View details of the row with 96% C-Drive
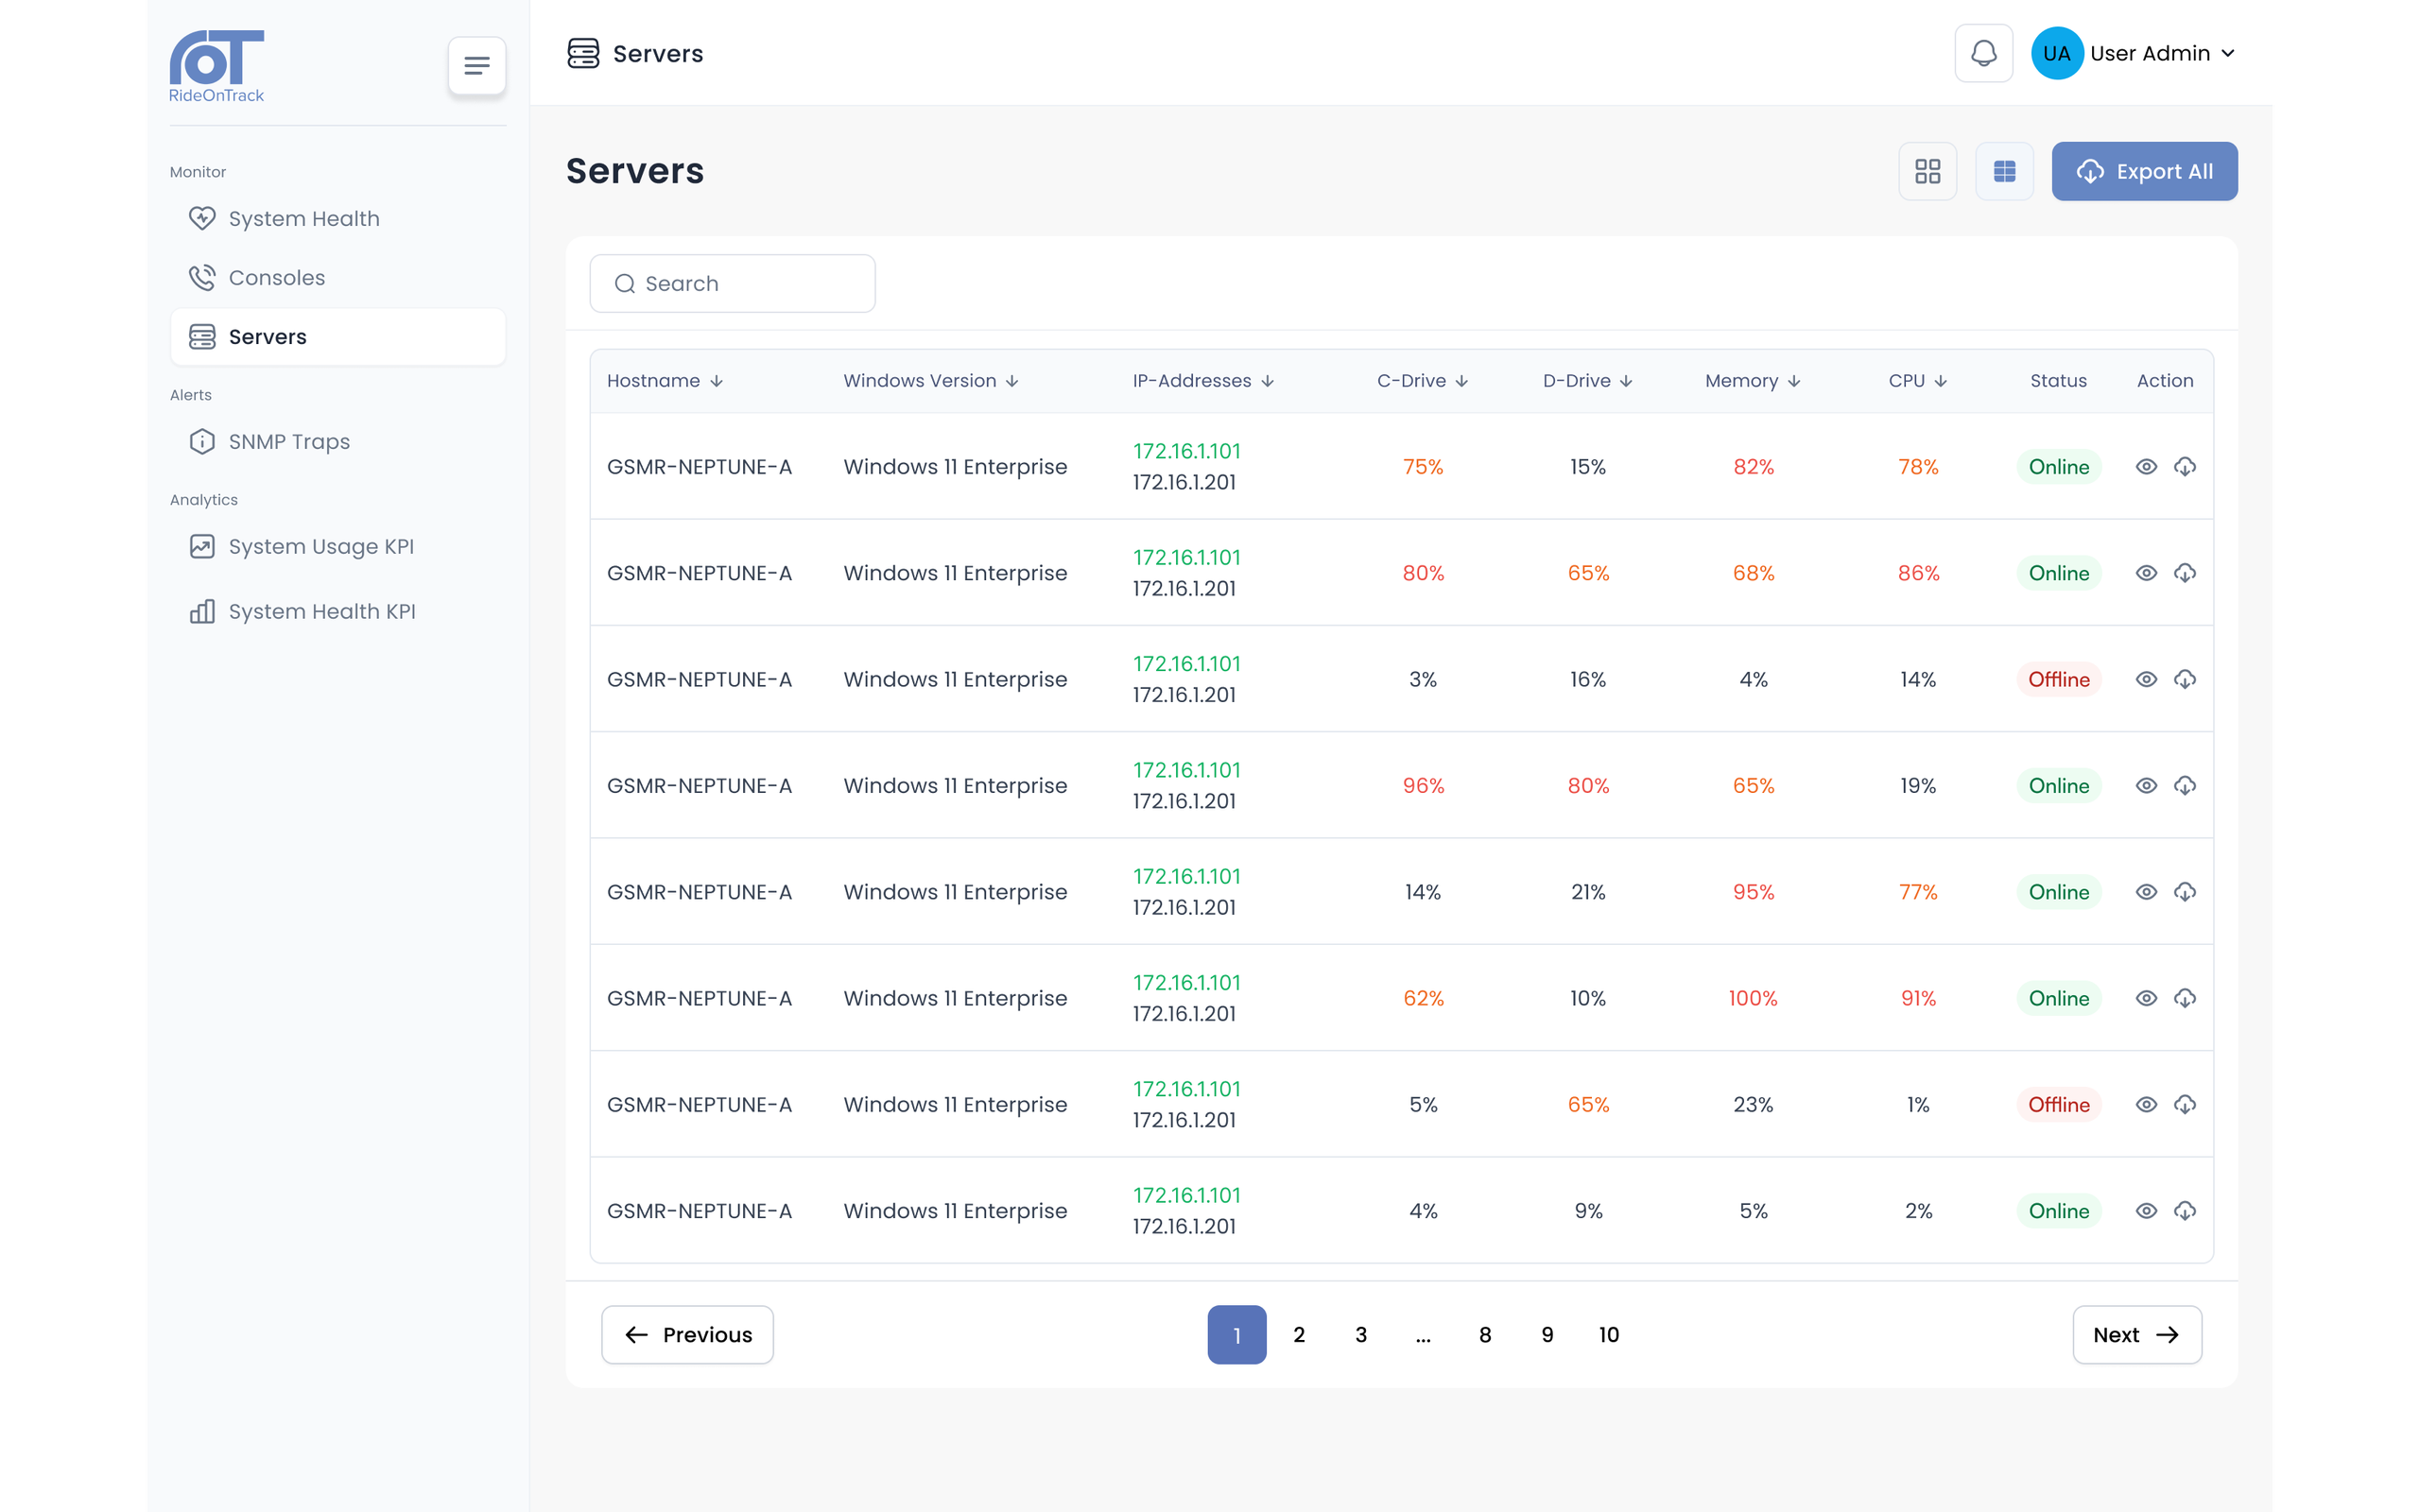 2146,786
